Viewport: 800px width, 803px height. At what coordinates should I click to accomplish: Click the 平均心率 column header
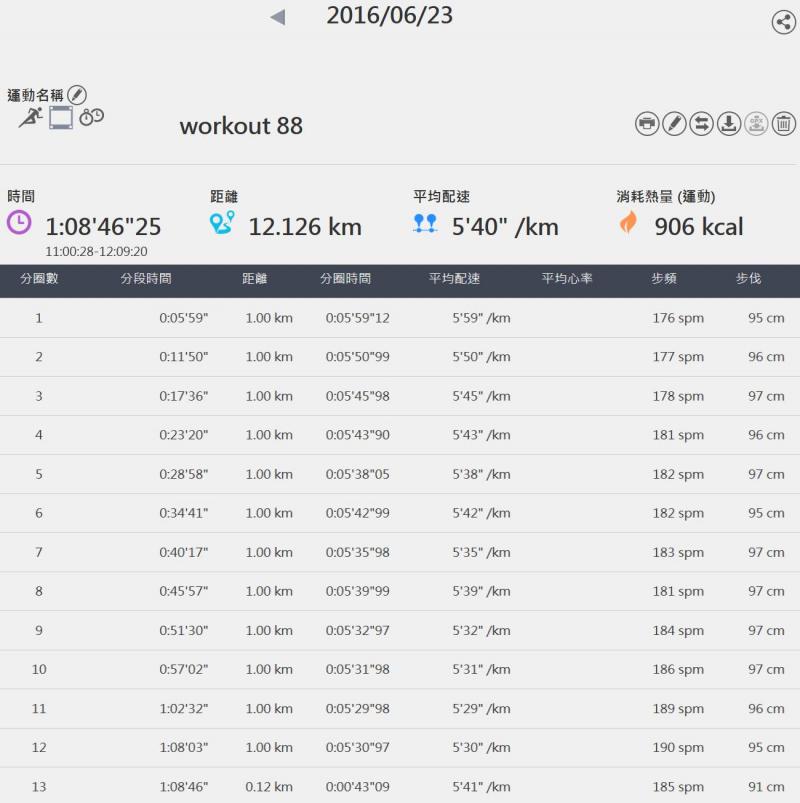[x=567, y=279]
